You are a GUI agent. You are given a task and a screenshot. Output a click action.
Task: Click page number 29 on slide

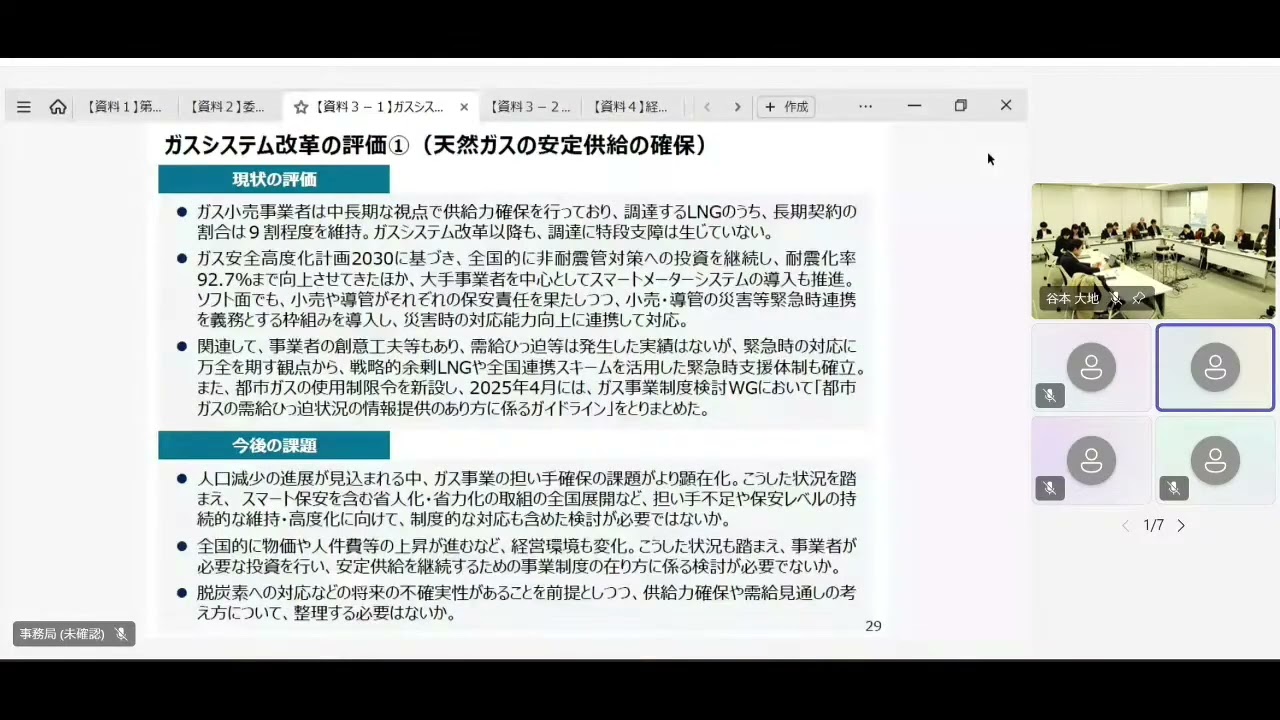[x=873, y=626]
